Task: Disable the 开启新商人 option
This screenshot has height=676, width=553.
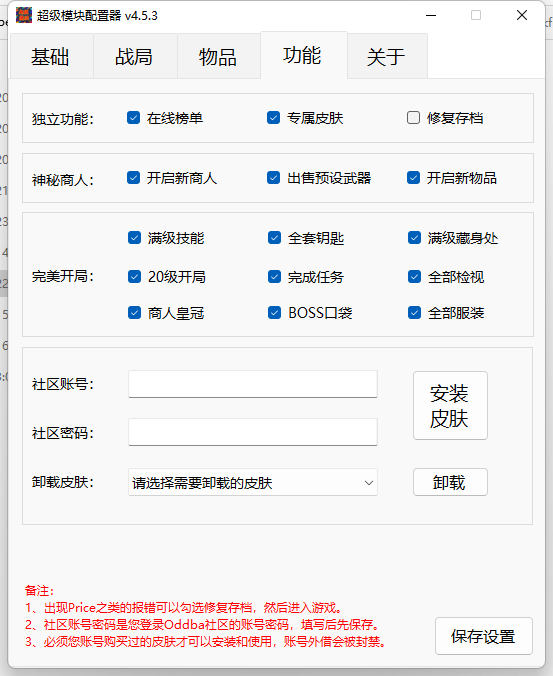Action: [134, 178]
